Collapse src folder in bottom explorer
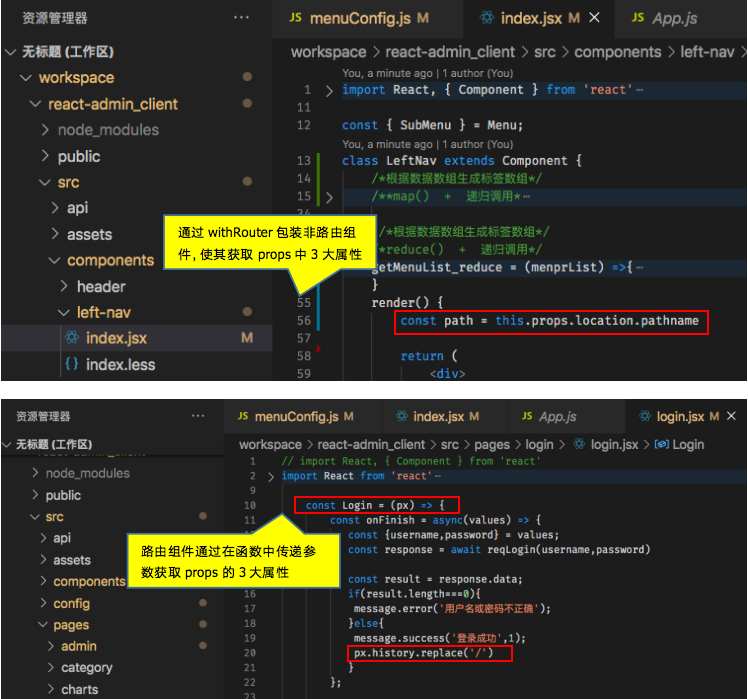 click(x=35, y=517)
